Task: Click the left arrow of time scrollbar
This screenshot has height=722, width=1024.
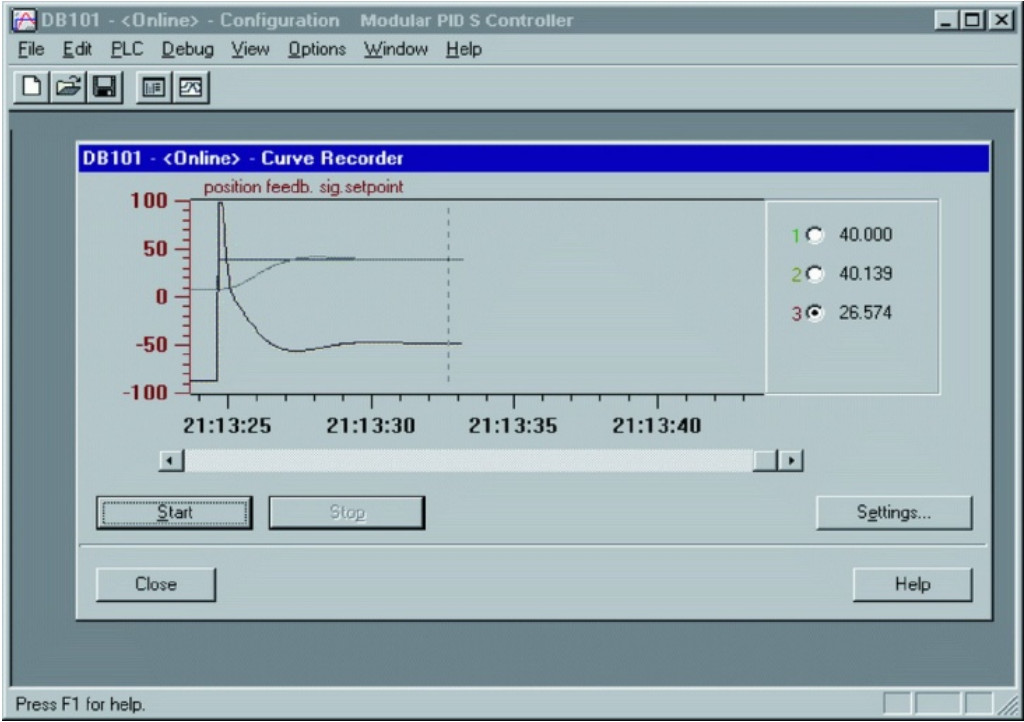Action: click(168, 460)
